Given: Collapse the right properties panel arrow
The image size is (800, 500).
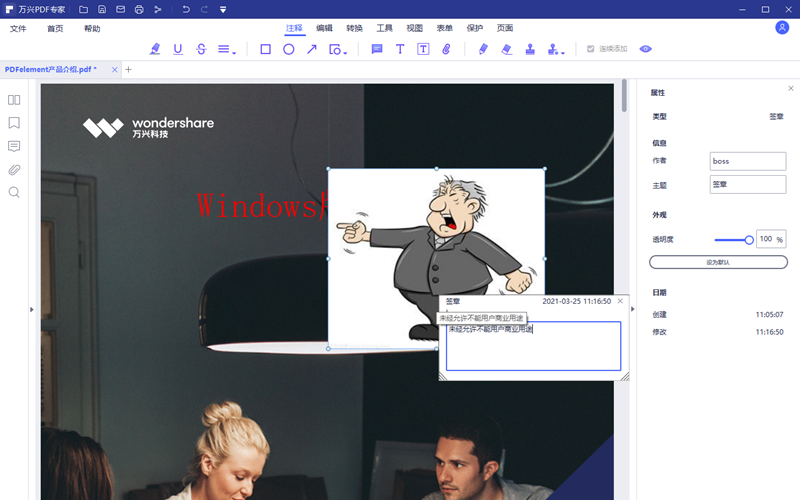Looking at the screenshot, I should point(632,309).
